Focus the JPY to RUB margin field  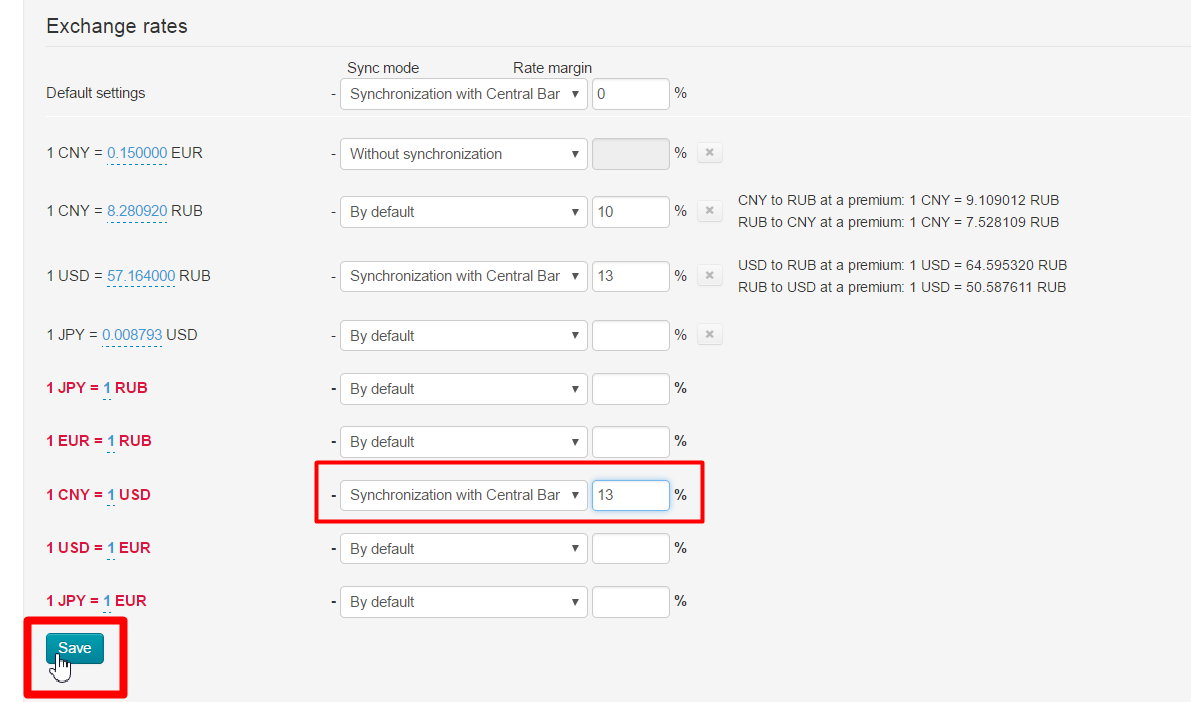(x=630, y=389)
